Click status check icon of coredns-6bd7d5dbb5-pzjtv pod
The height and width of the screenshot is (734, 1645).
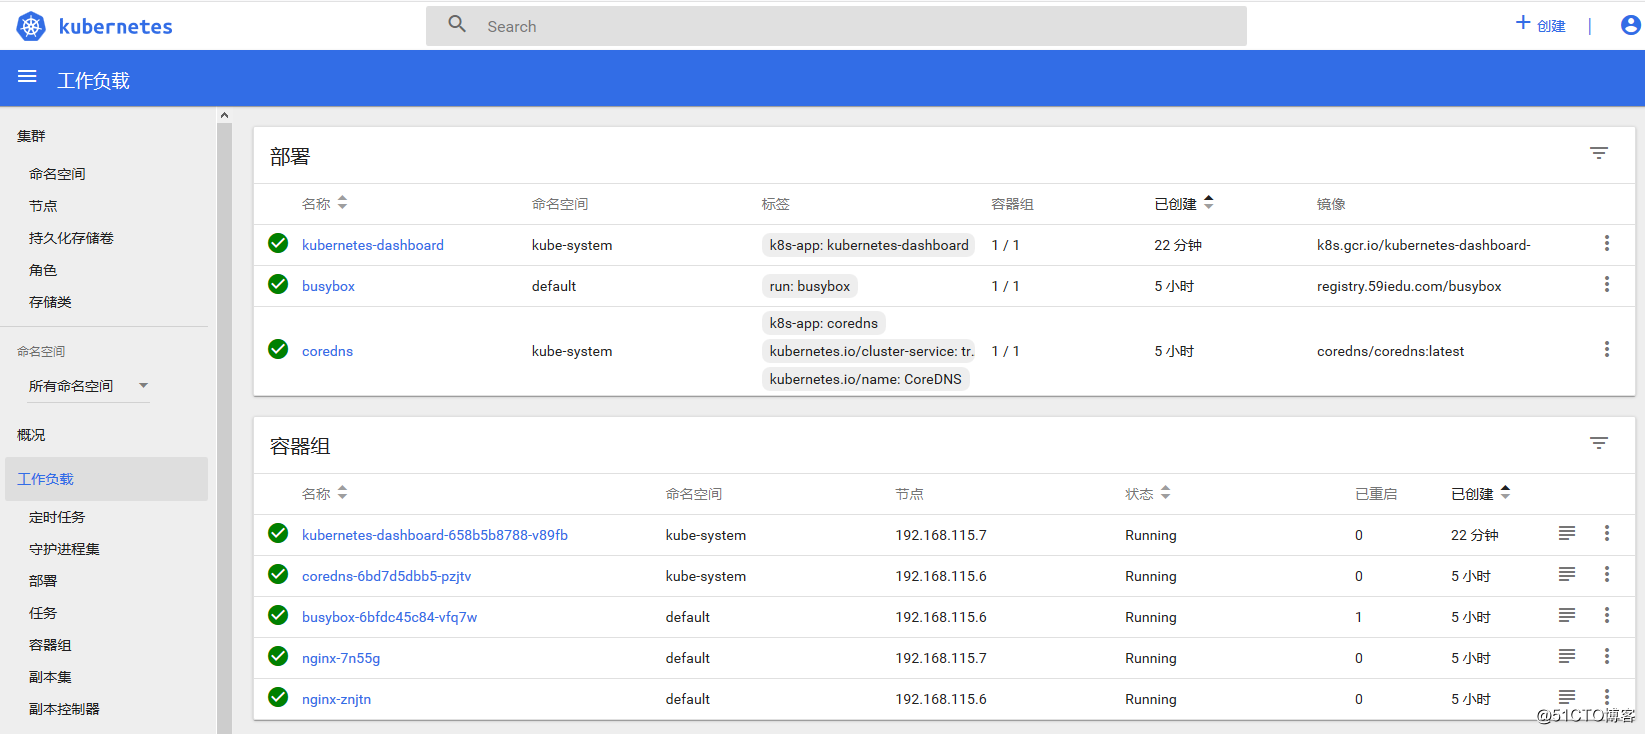(278, 574)
